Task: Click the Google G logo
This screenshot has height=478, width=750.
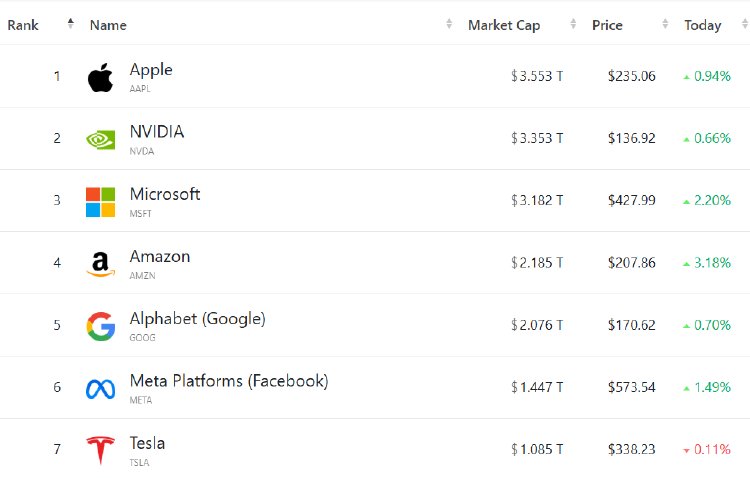Action: coord(100,326)
